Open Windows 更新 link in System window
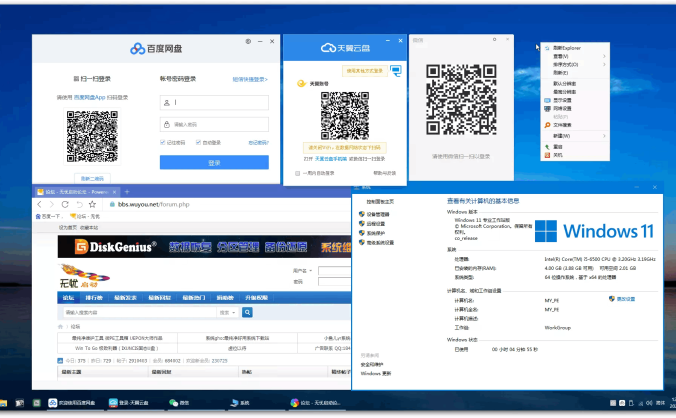The width and height of the screenshot is (676, 418). 376,374
